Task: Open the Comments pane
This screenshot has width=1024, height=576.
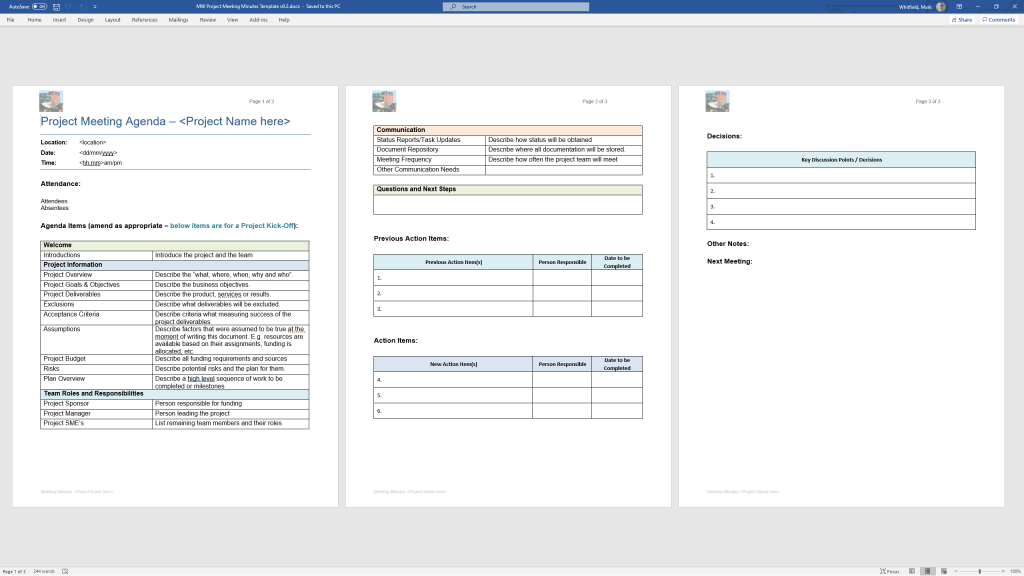Action: pyautogui.click(x=997, y=19)
